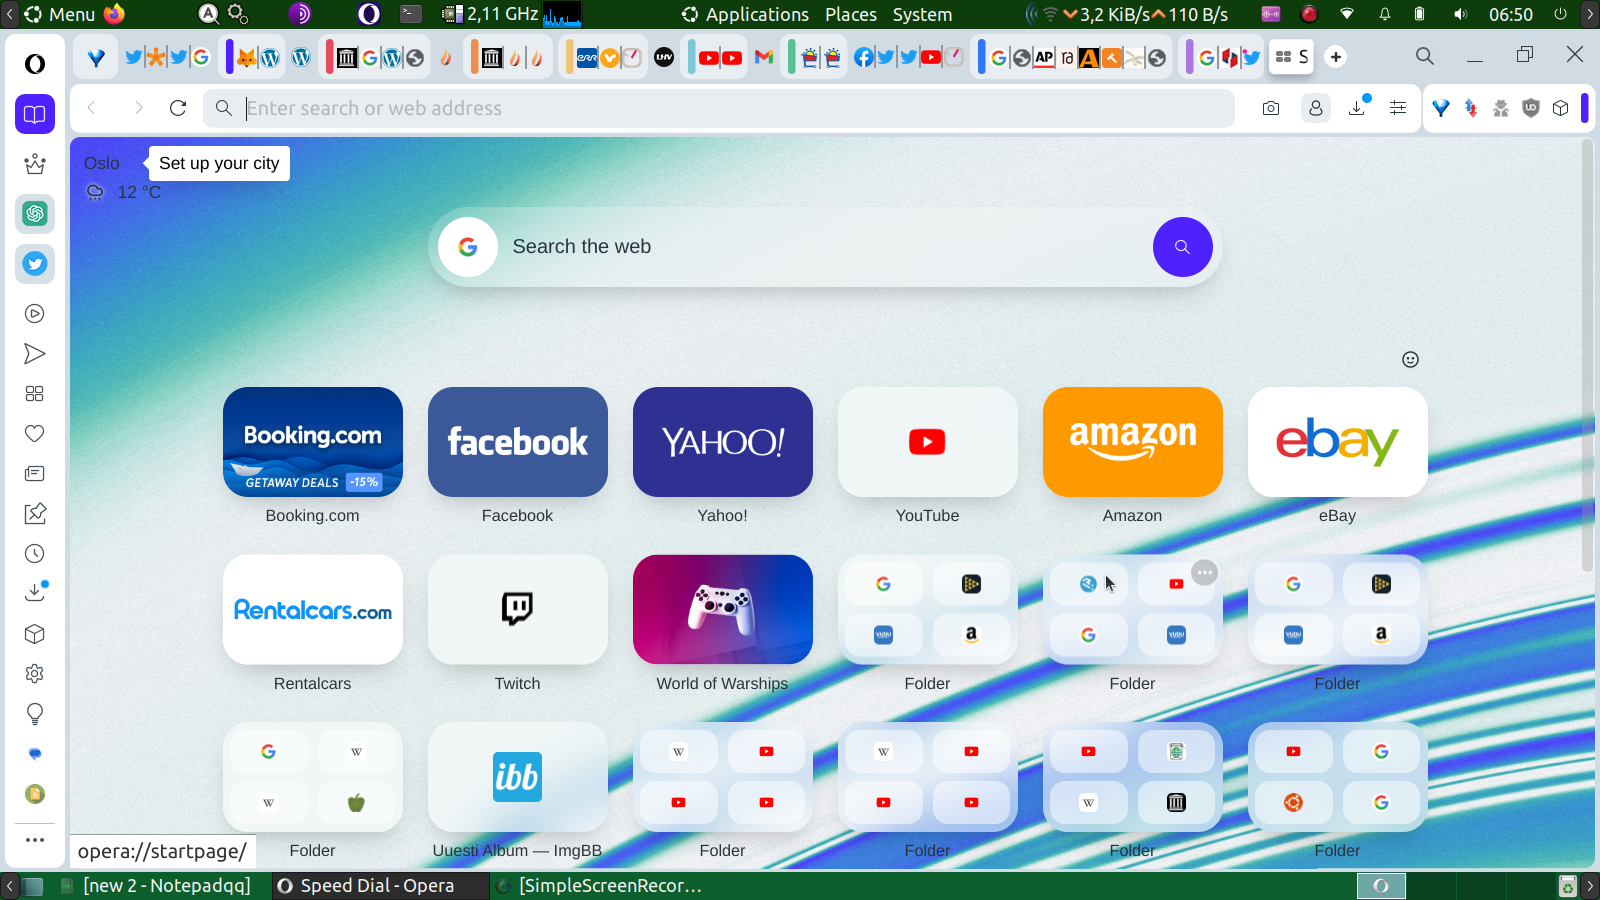Click the Oslo weather city link
The image size is (1600, 900).
(x=102, y=163)
